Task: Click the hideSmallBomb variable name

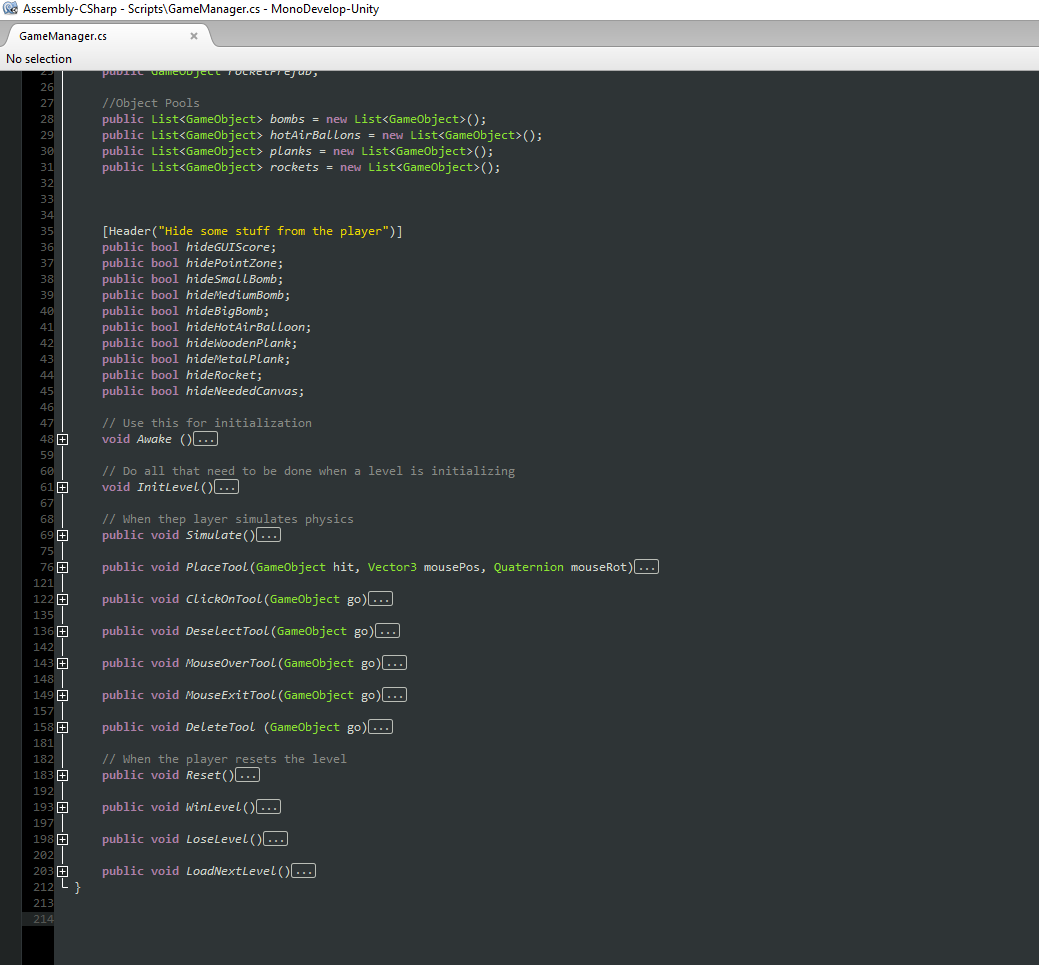Action: (231, 279)
